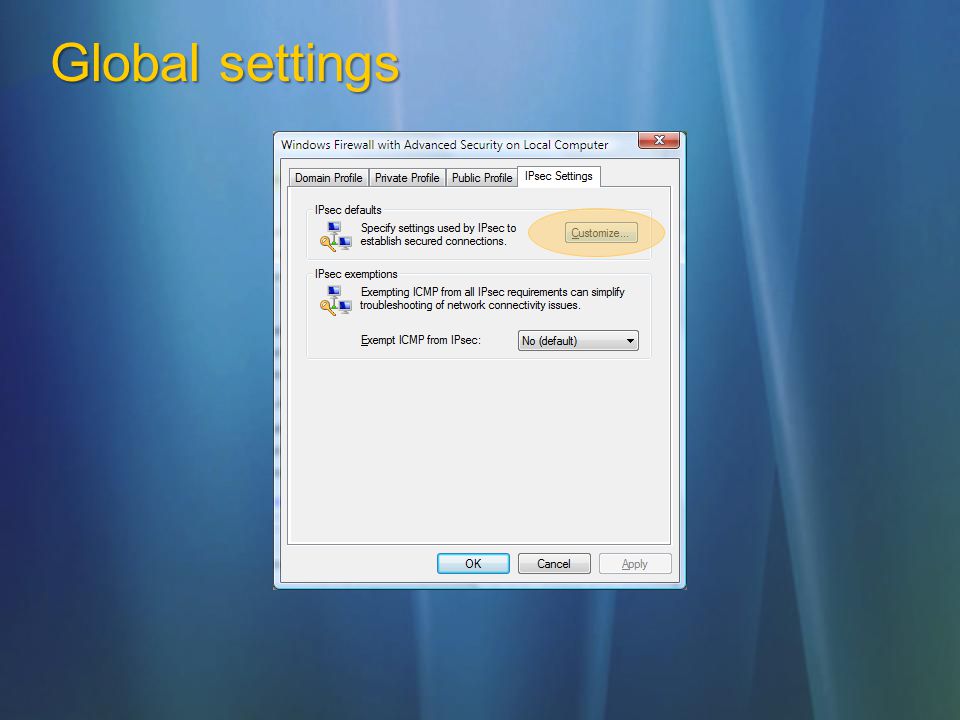
Task: Click the 'IPsec exemptions' group label
Action: (356, 274)
